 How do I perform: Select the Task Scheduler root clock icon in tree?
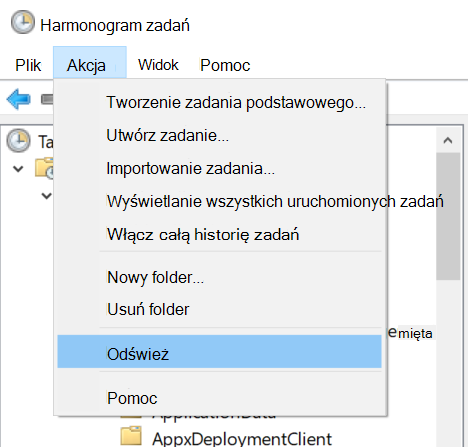[18, 141]
